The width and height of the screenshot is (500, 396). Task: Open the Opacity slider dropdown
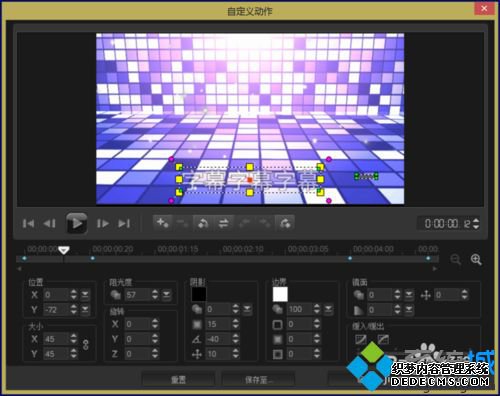(x=166, y=295)
